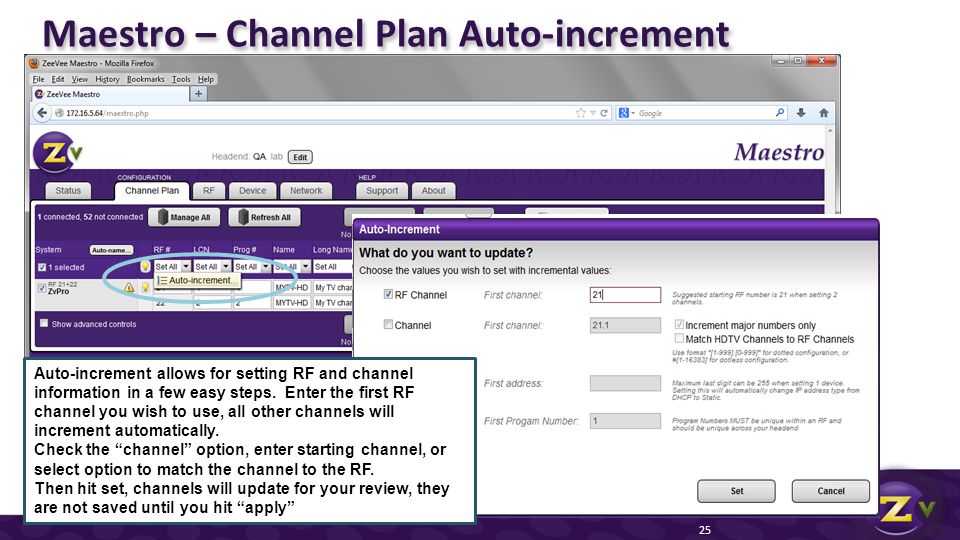Screen dimensions: 960x540
Task: Click the Google search box
Action: [x=704, y=113]
